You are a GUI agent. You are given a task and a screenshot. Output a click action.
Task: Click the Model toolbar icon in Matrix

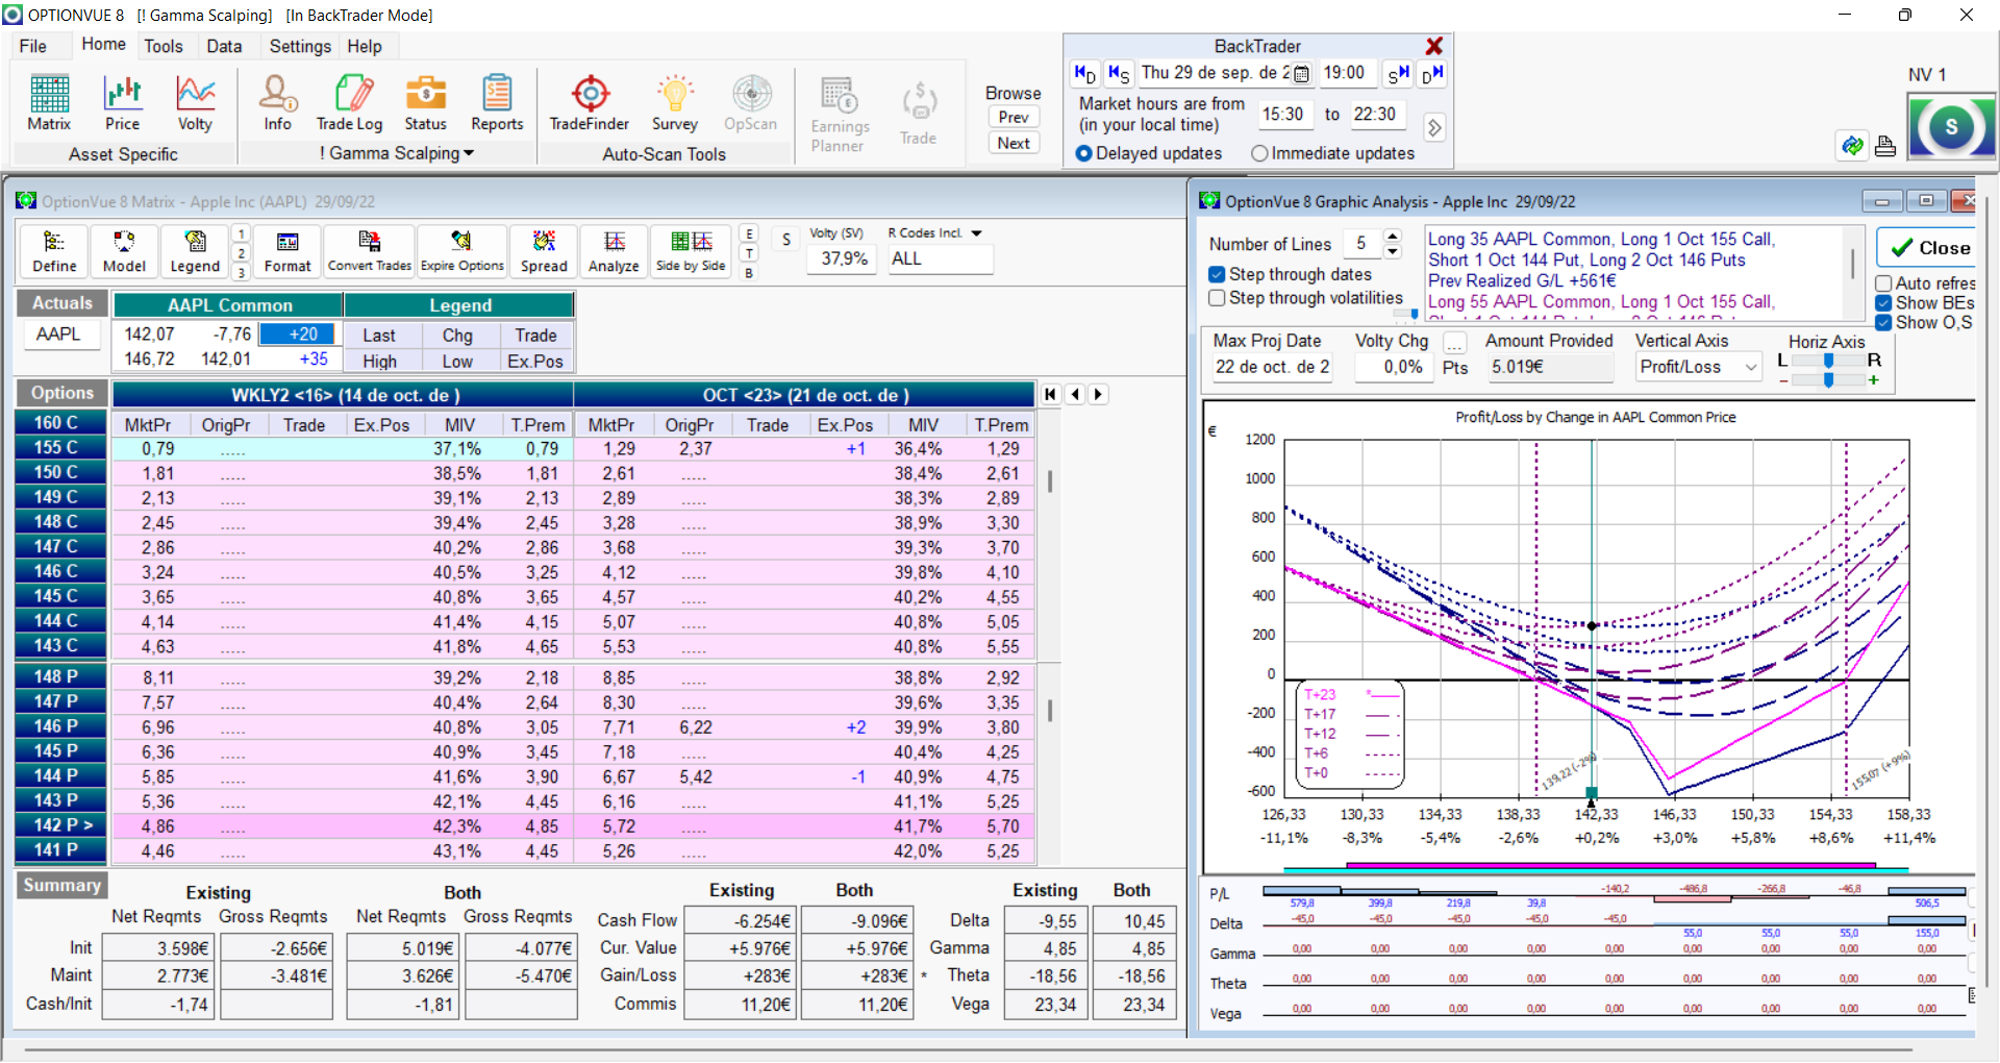tap(124, 251)
